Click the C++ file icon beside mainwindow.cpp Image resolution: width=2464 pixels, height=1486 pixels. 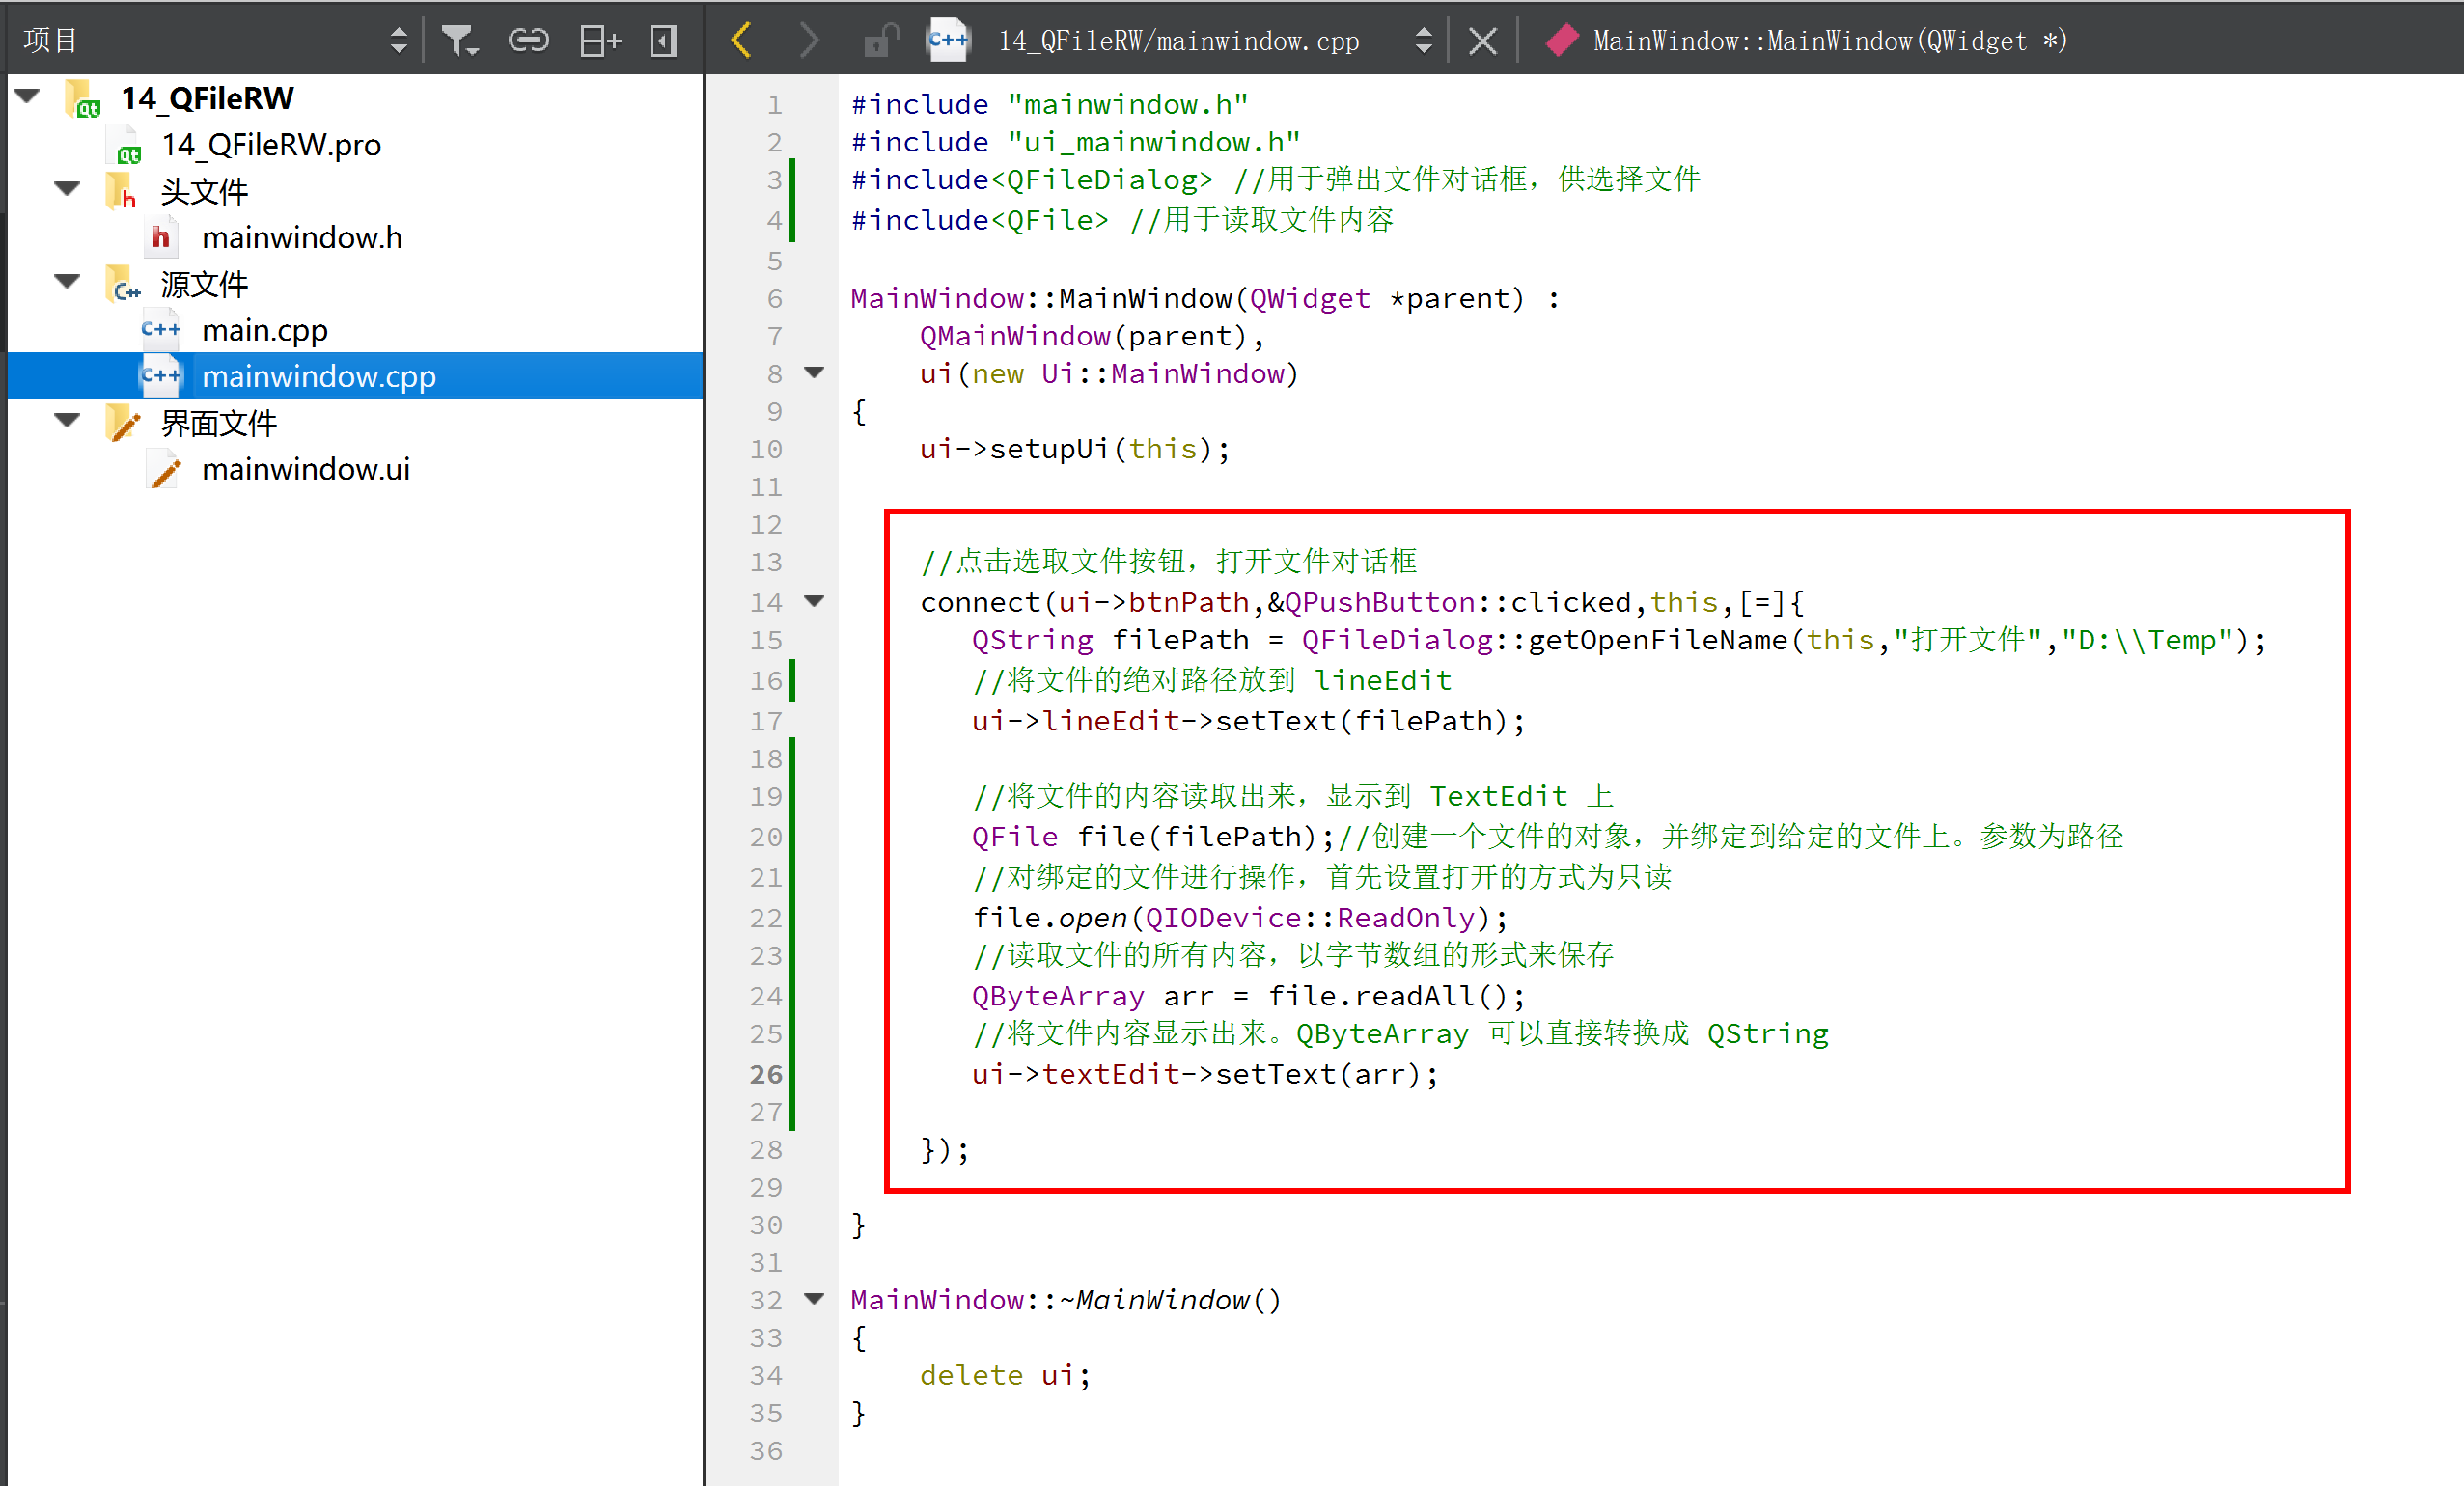pyautogui.click(x=160, y=375)
